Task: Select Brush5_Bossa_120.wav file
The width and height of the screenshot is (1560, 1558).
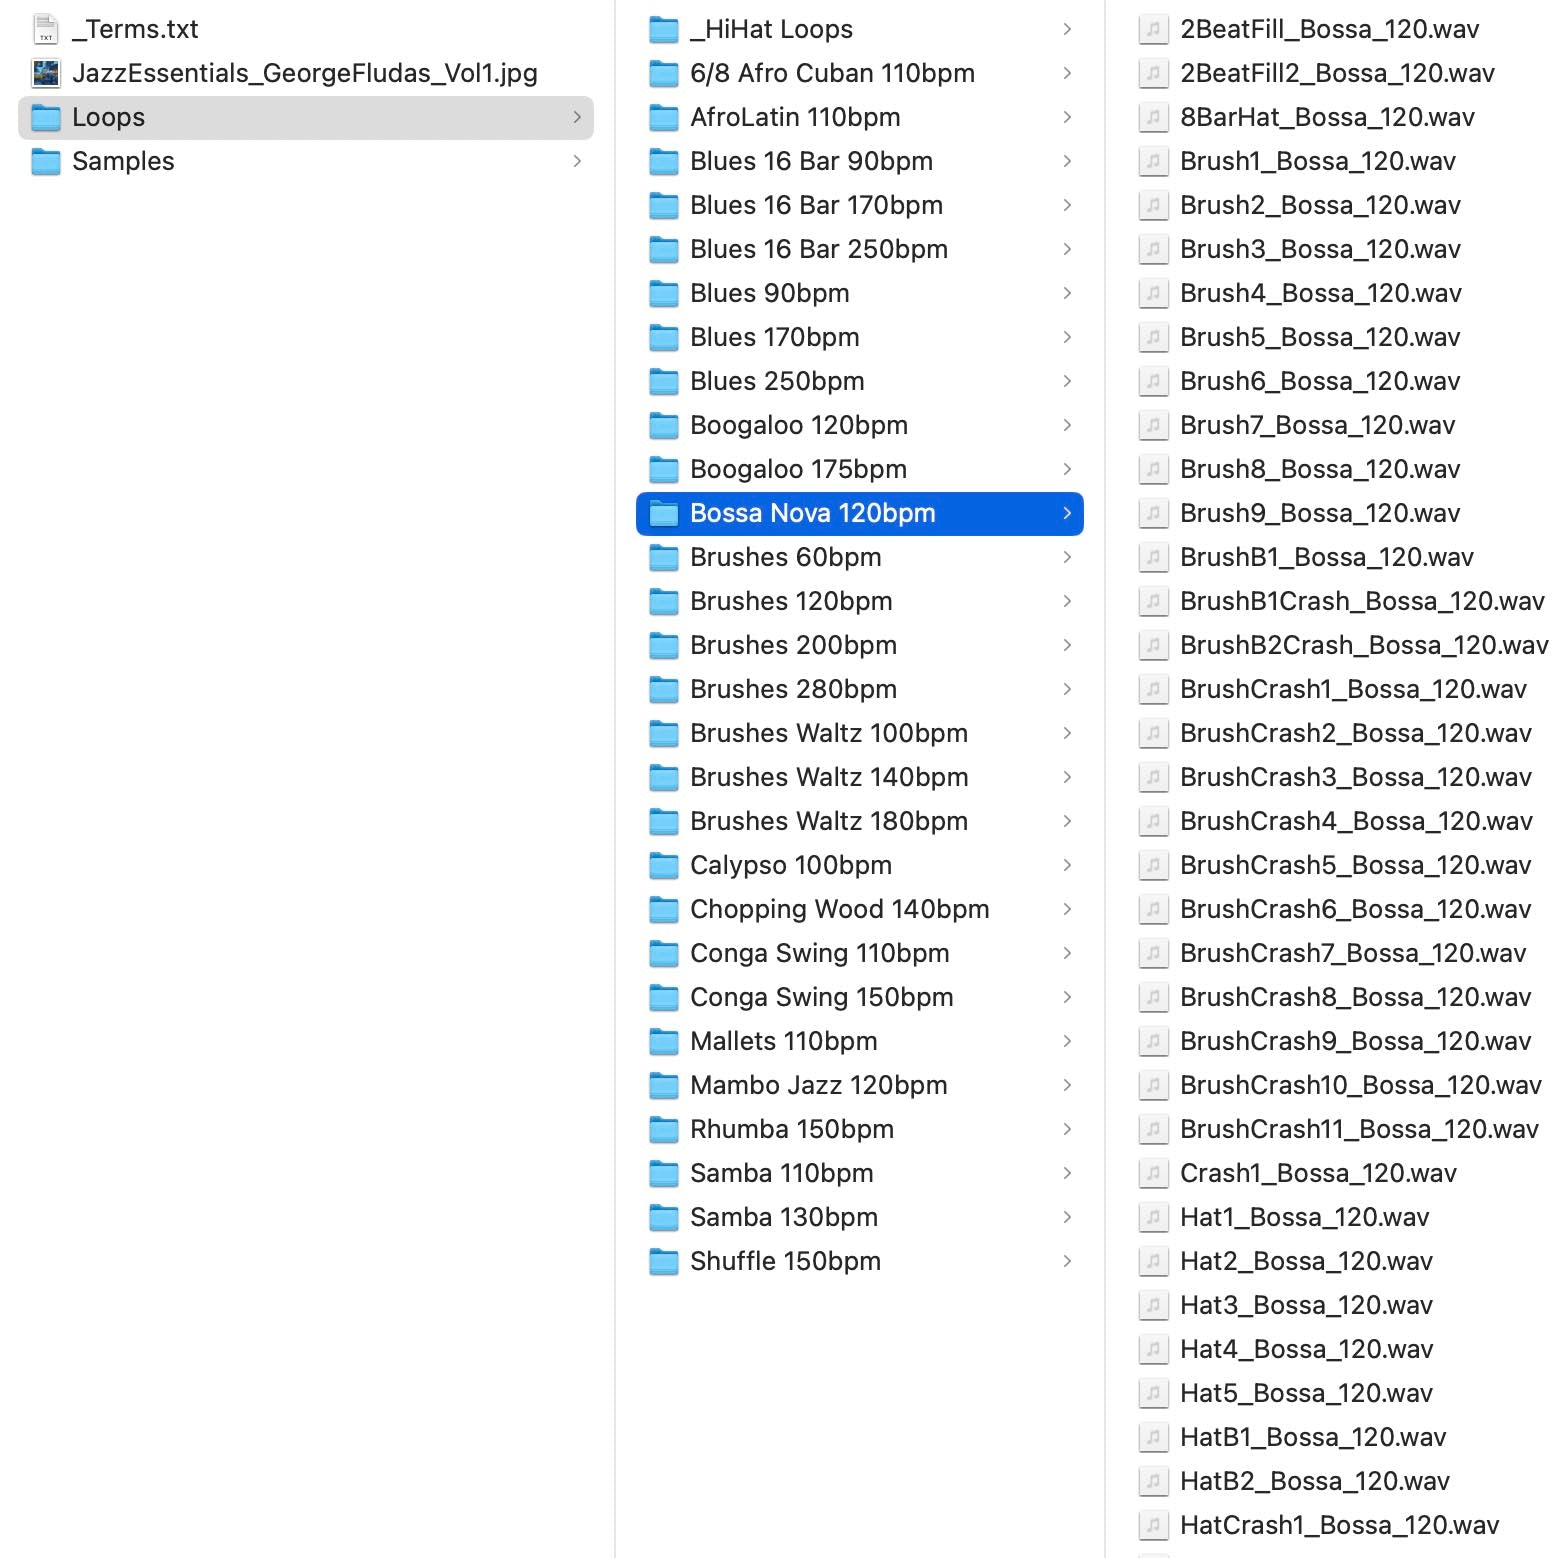Action: point(1319,337)
